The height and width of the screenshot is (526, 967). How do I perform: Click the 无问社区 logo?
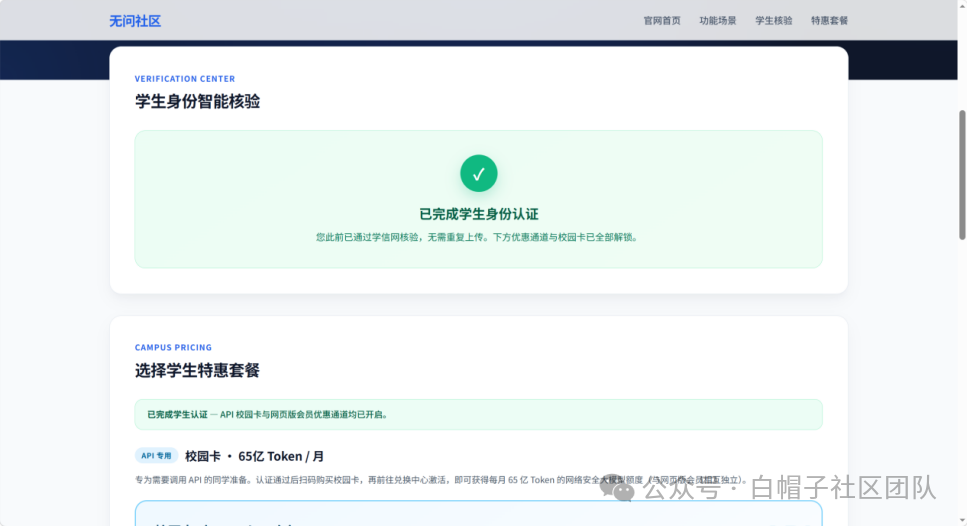point(135,21)
